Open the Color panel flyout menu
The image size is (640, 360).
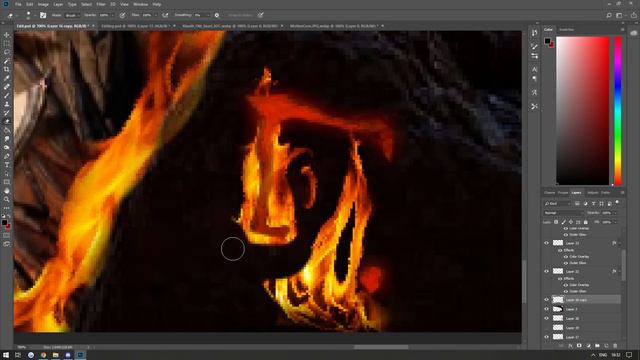622,29
